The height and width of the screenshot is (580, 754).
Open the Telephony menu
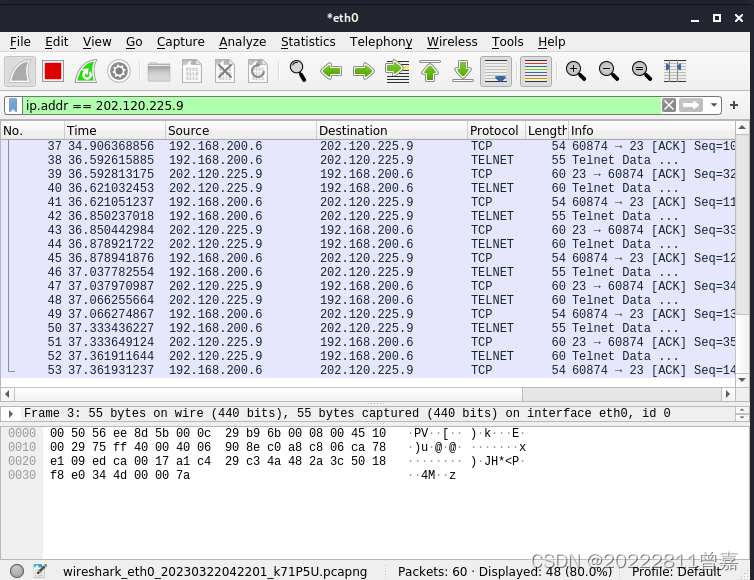(x=381, y=42)
